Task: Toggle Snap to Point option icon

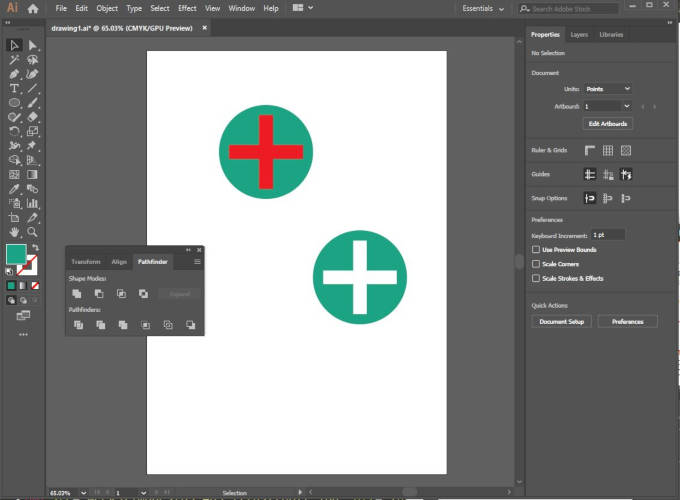Action: (590, 198)
